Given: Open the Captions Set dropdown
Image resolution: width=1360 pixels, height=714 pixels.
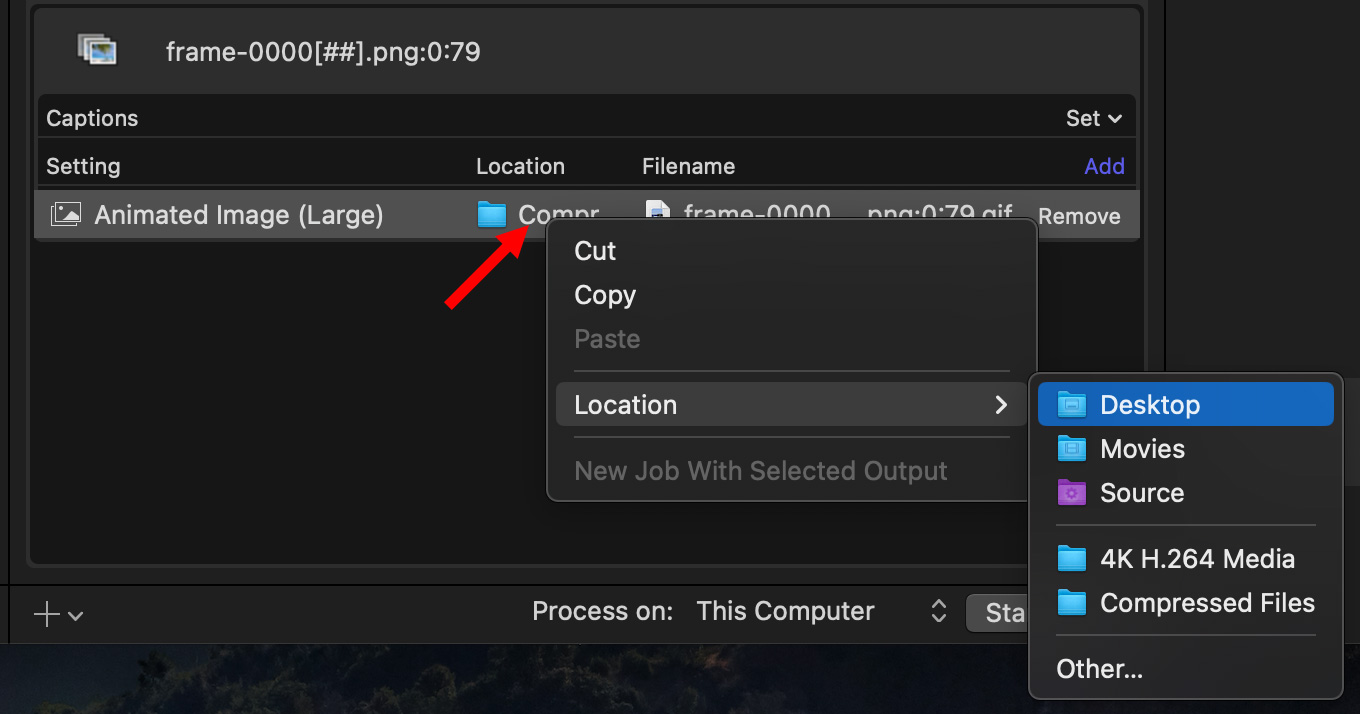Looking at the screenshot, I should [x=1093, y=118].
